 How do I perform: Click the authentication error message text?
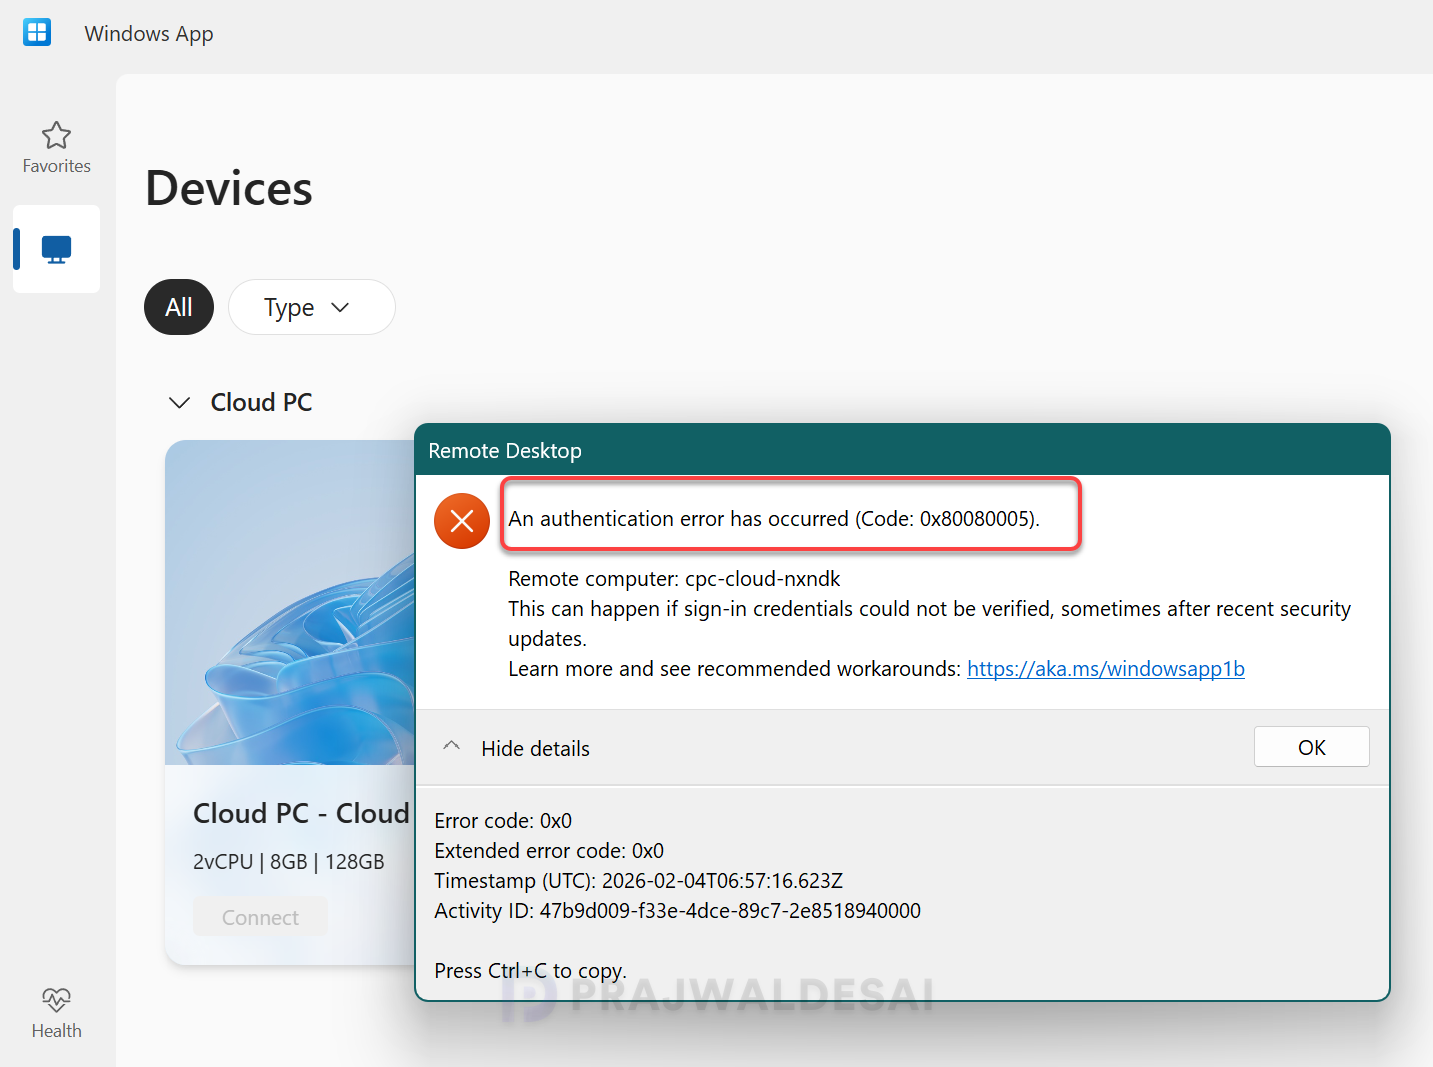pyautogui.click(x=774, y=519)
